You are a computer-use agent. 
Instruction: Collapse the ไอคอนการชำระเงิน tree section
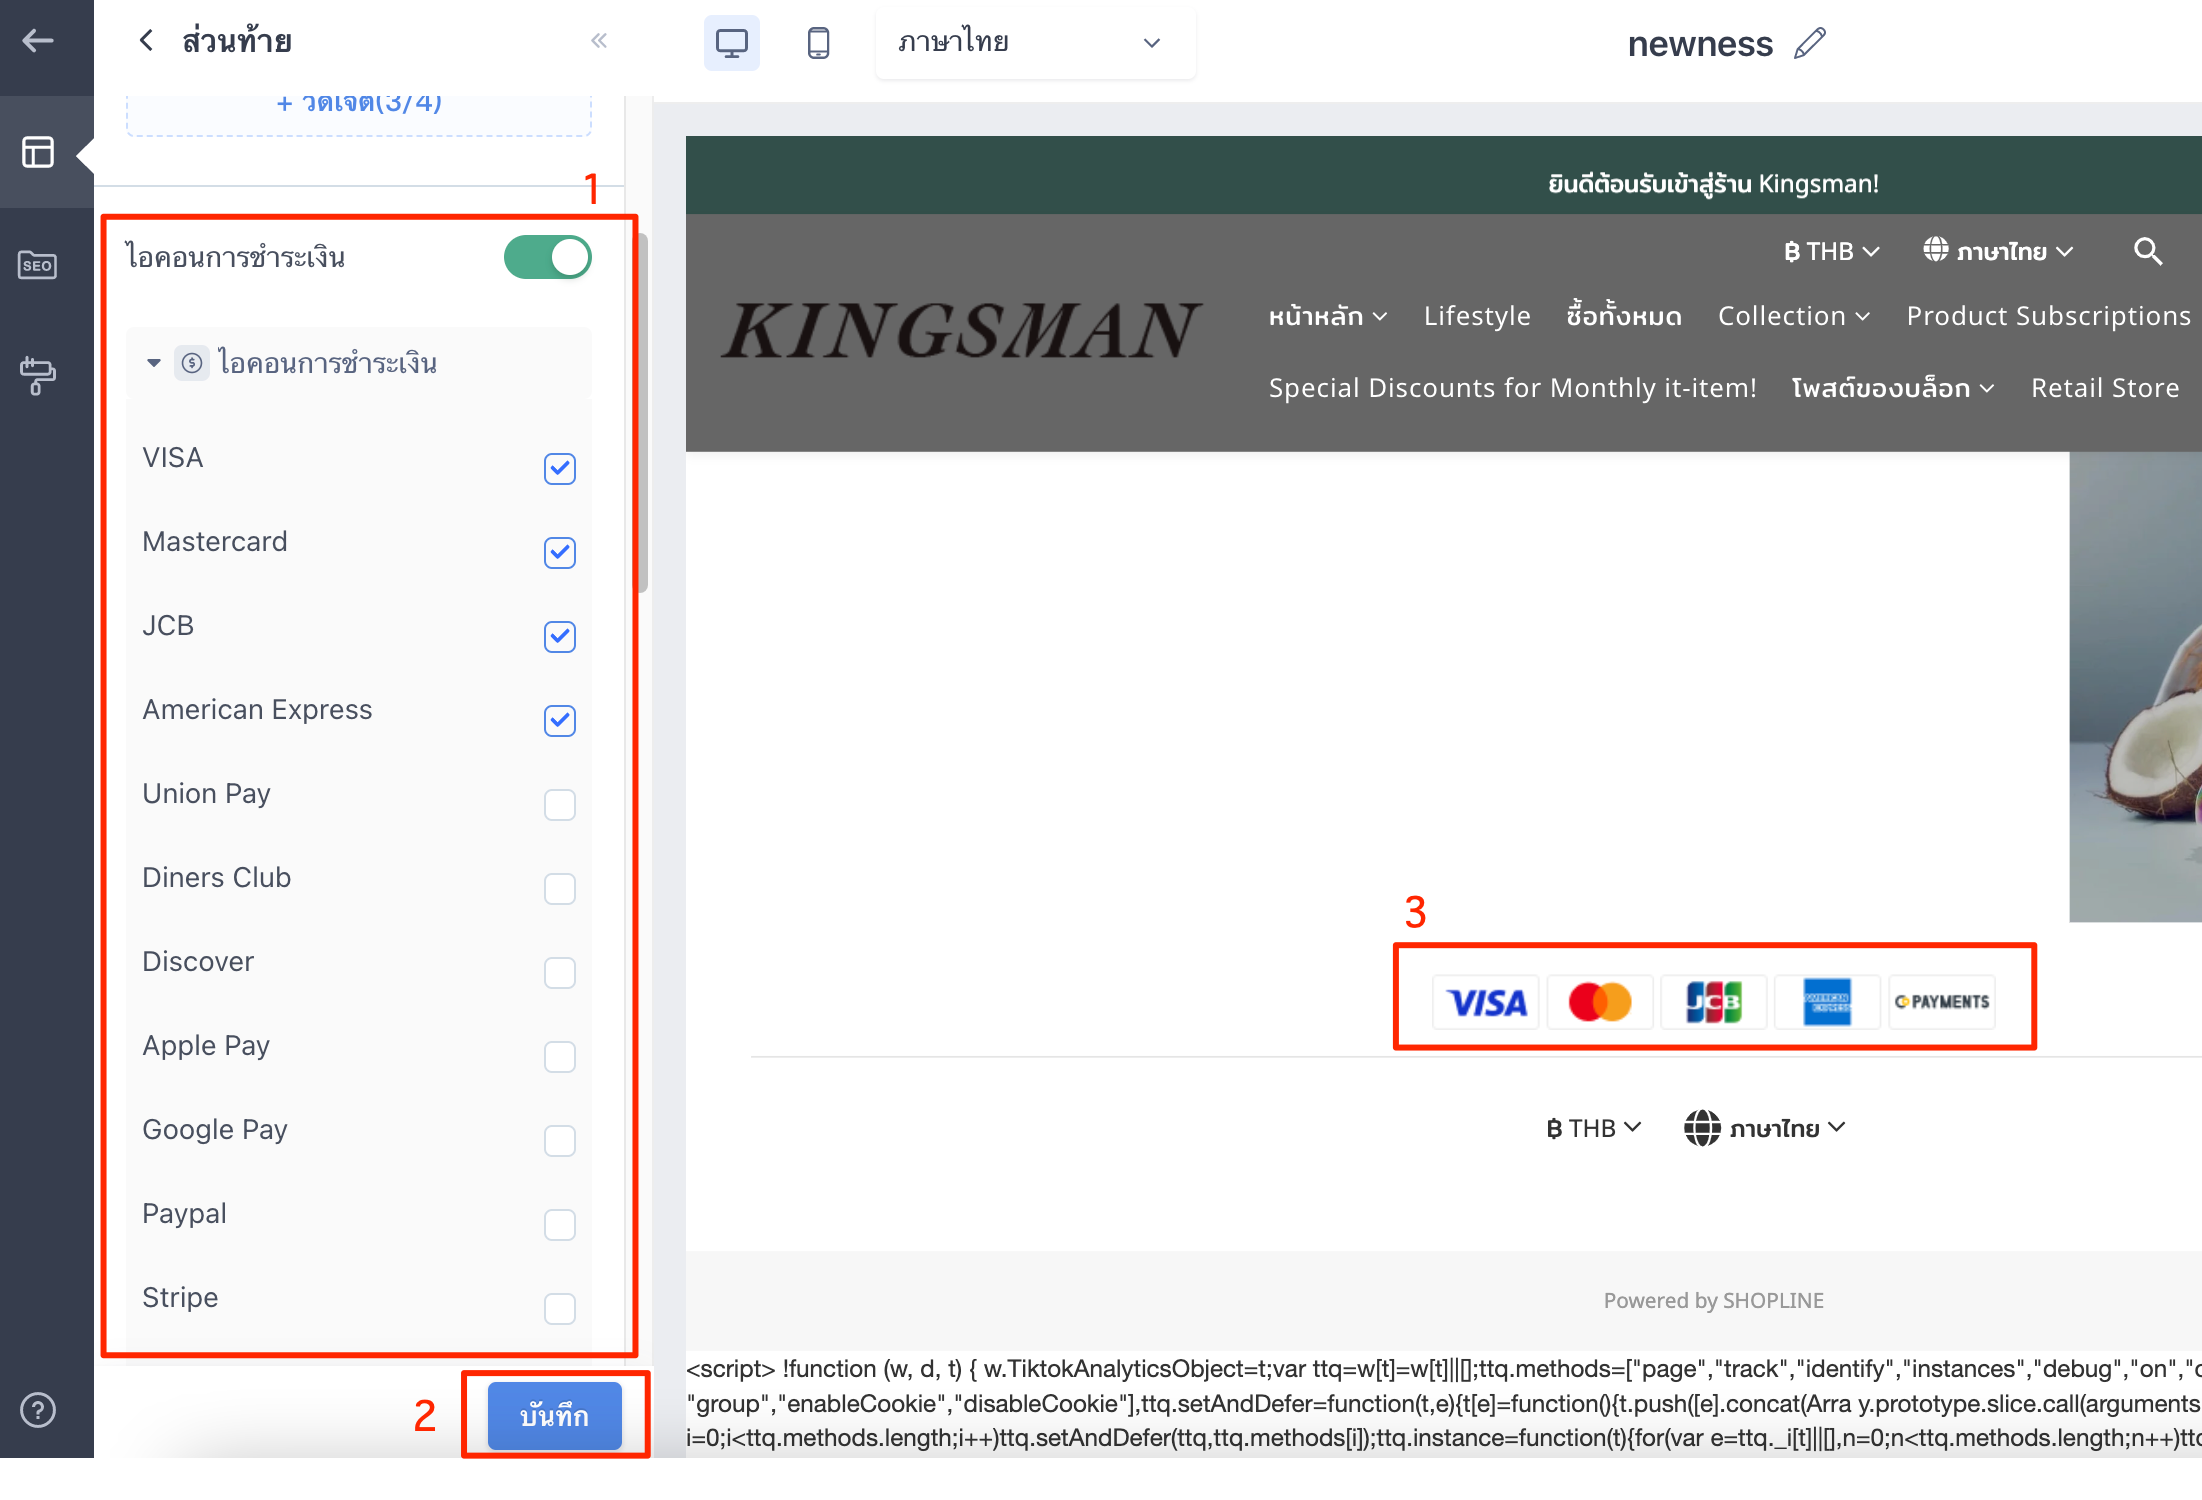[153, 362]
